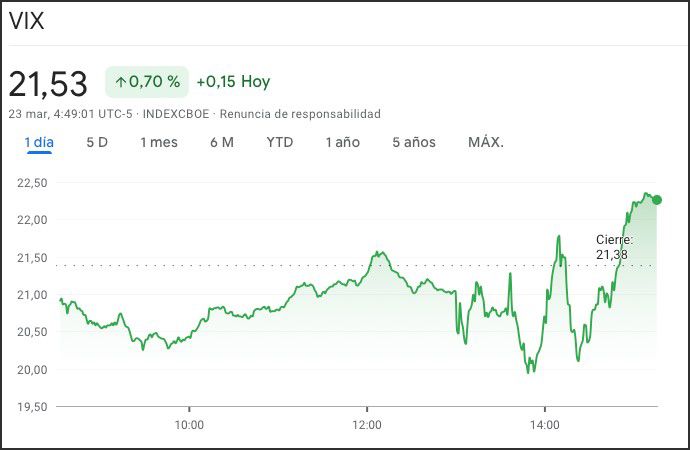Viewport: 690px width, 450px height.
Task: Click the green up-arrow in the percentage badge
Action: [x=121, y=82]
